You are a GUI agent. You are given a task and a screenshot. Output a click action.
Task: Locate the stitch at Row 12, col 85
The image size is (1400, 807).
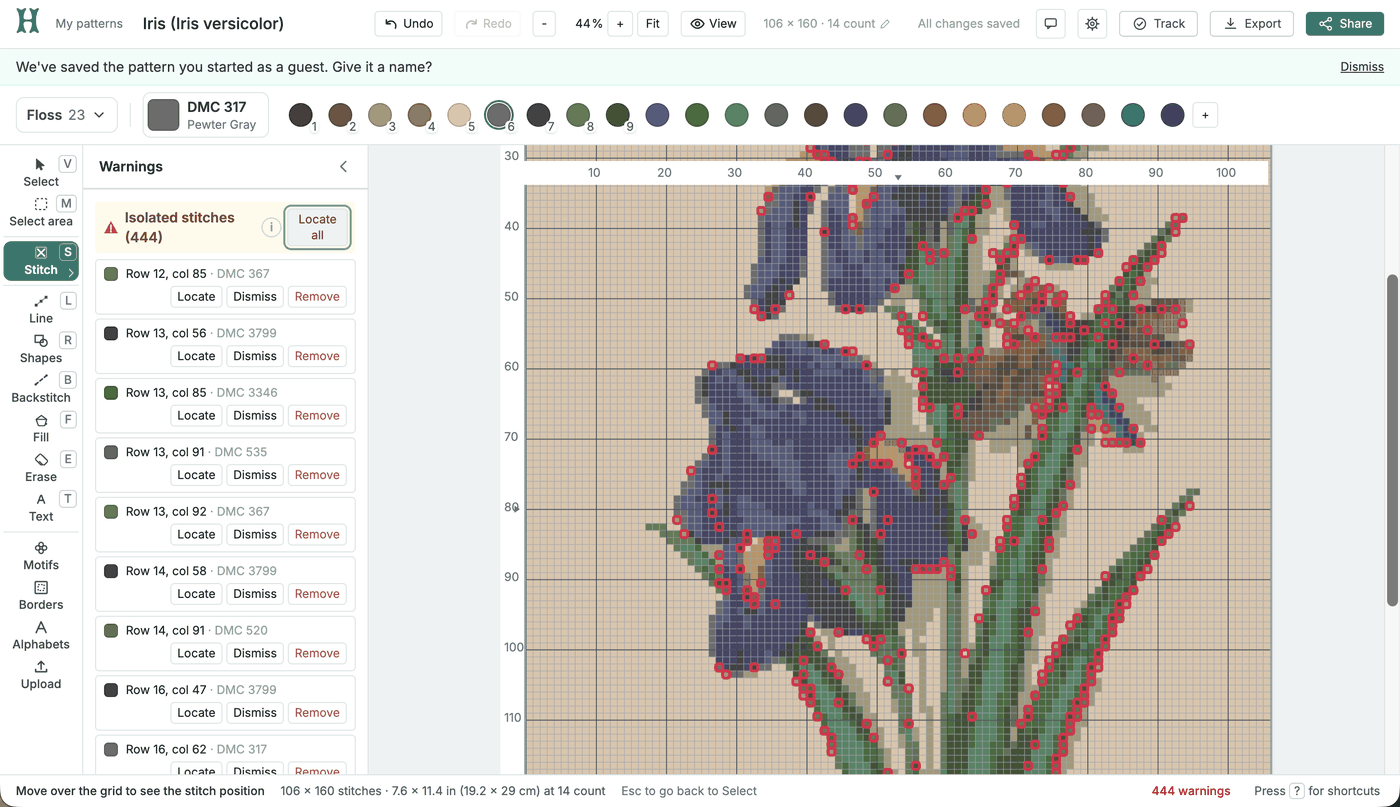pos(196,297)
